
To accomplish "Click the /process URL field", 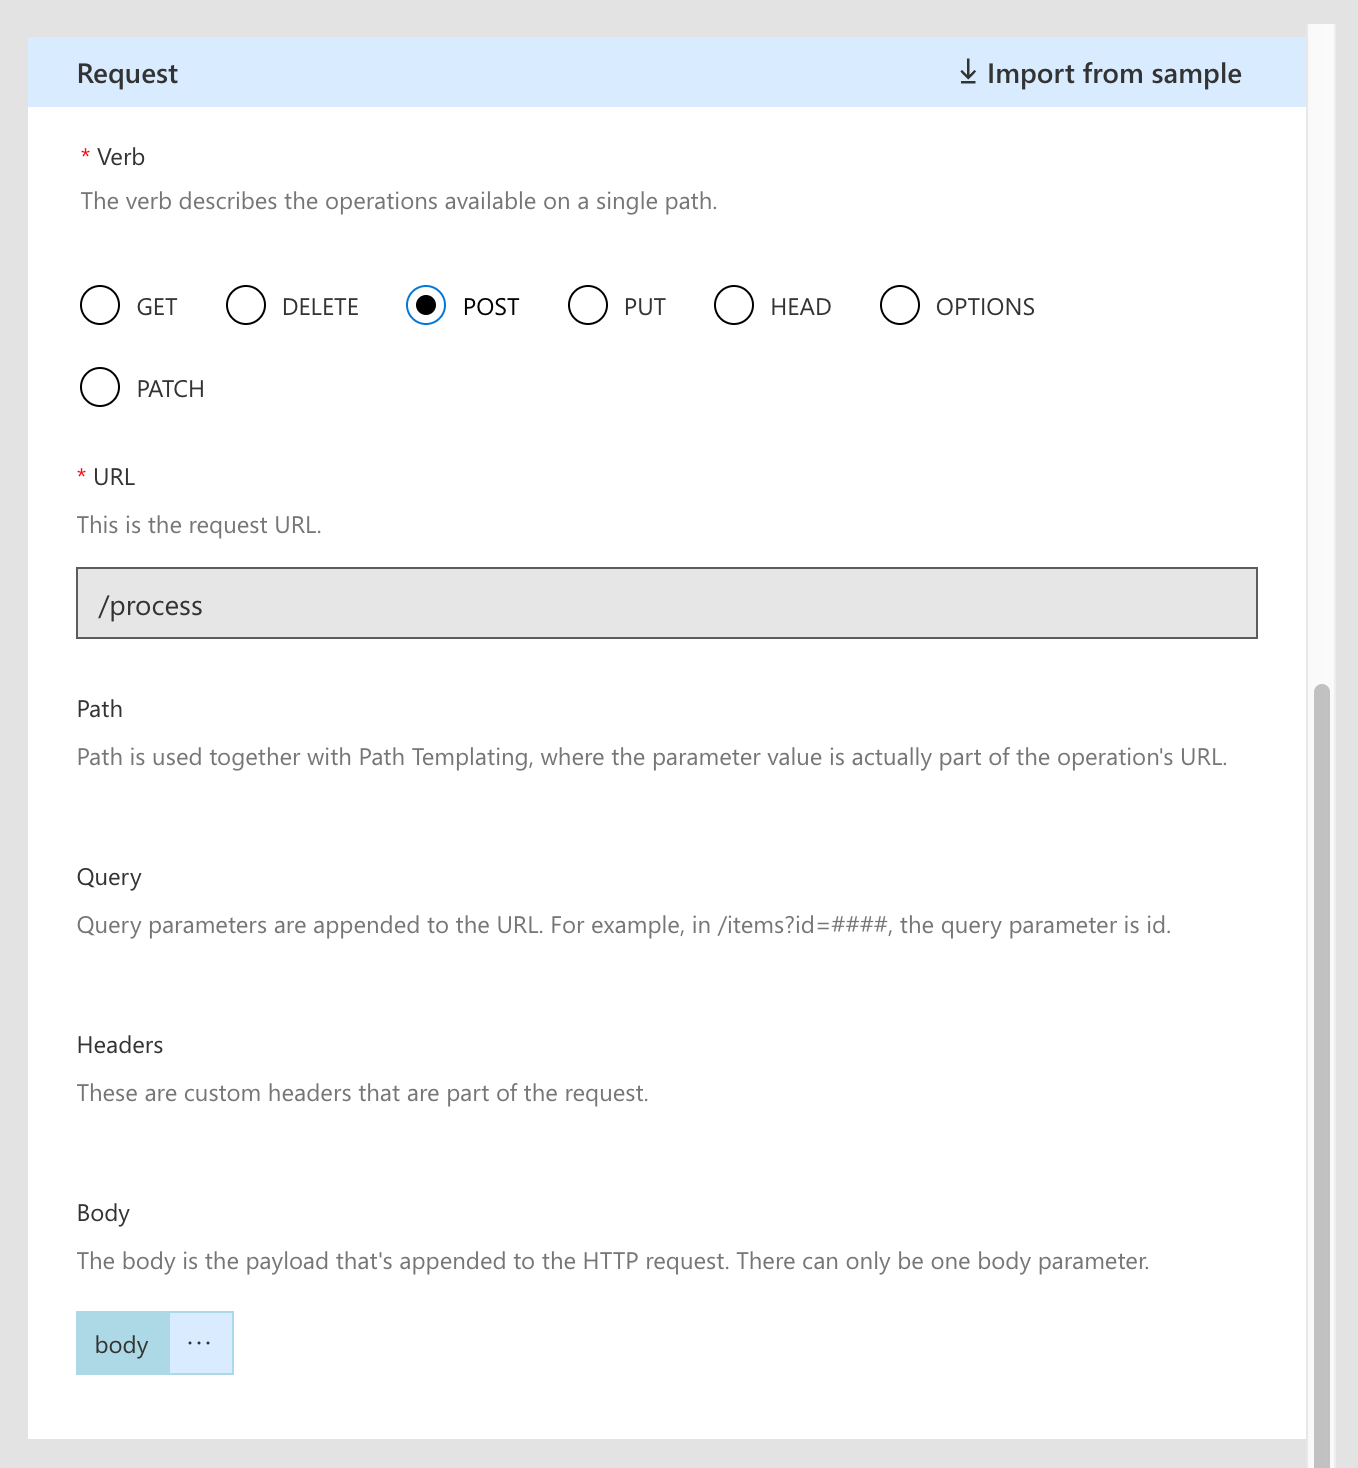I will tap(666, 603).
